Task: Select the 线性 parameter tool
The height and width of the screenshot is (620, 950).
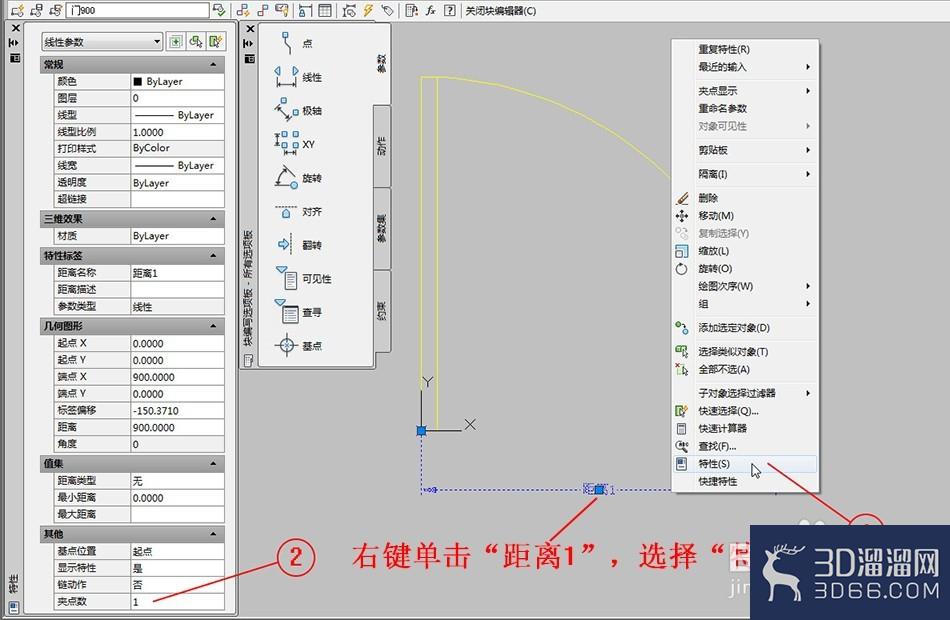Action: click(299, 77)
